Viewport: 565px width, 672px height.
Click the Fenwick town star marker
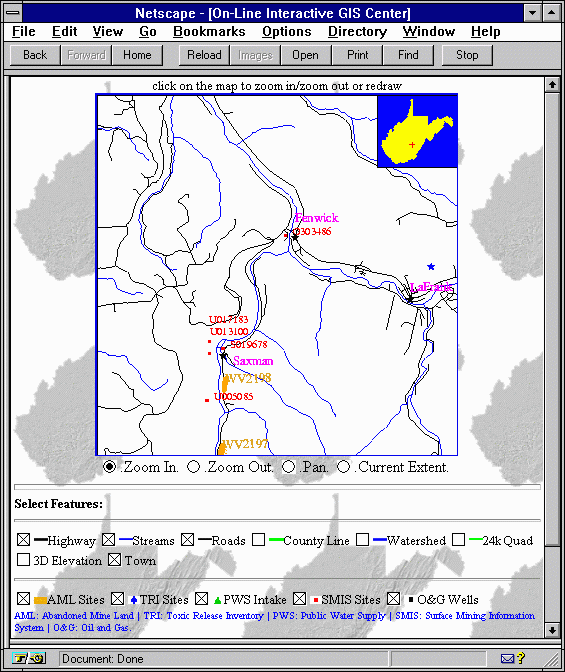tap(295, 236)
